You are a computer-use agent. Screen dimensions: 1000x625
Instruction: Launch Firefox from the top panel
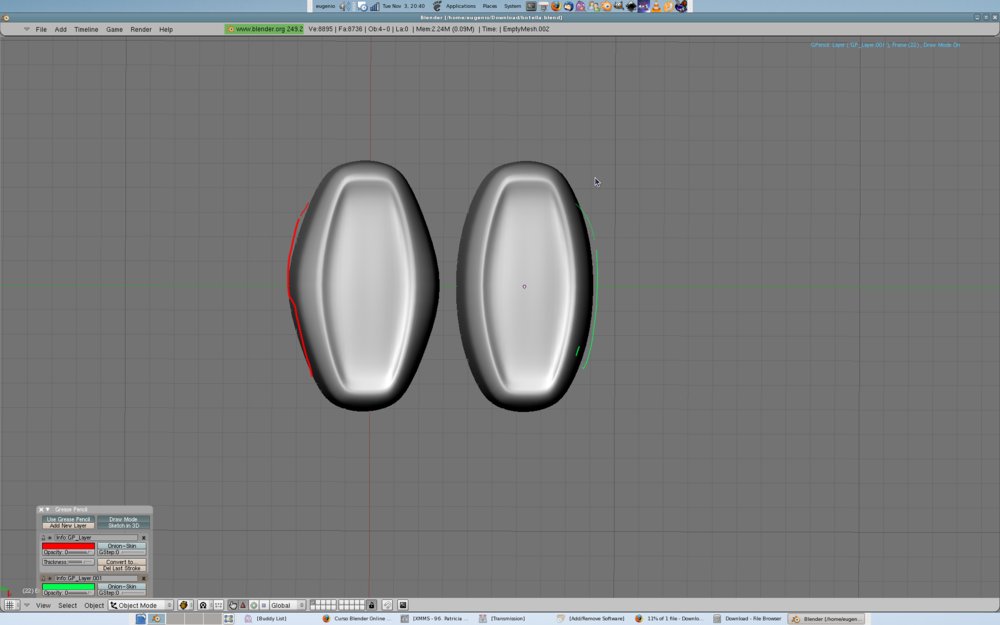pyautogui.click(x=556, y=6)
